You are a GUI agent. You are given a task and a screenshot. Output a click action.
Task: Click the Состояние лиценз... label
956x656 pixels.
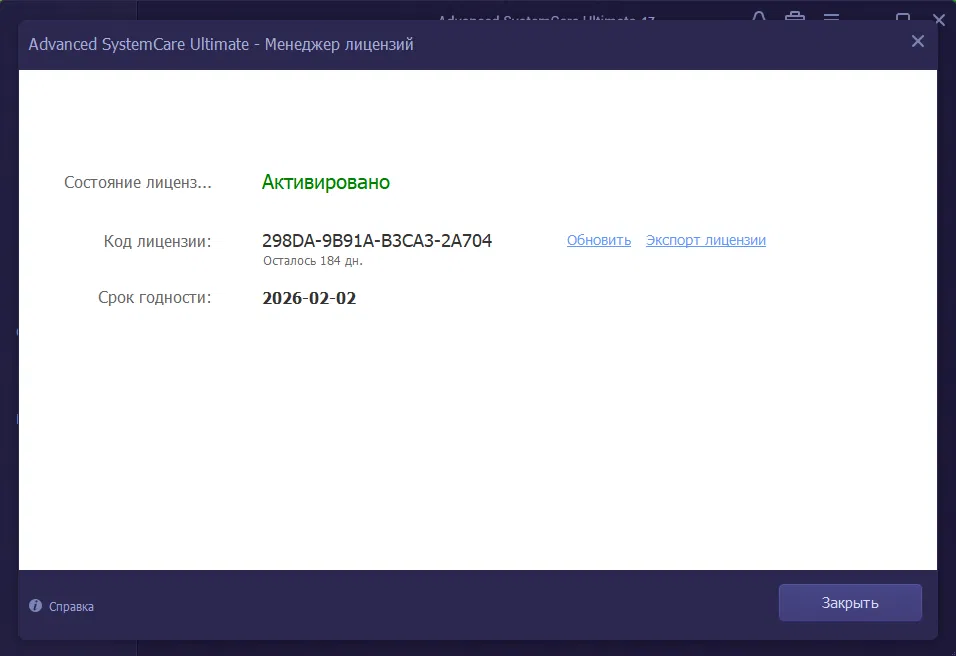click(x=137, y=182)
